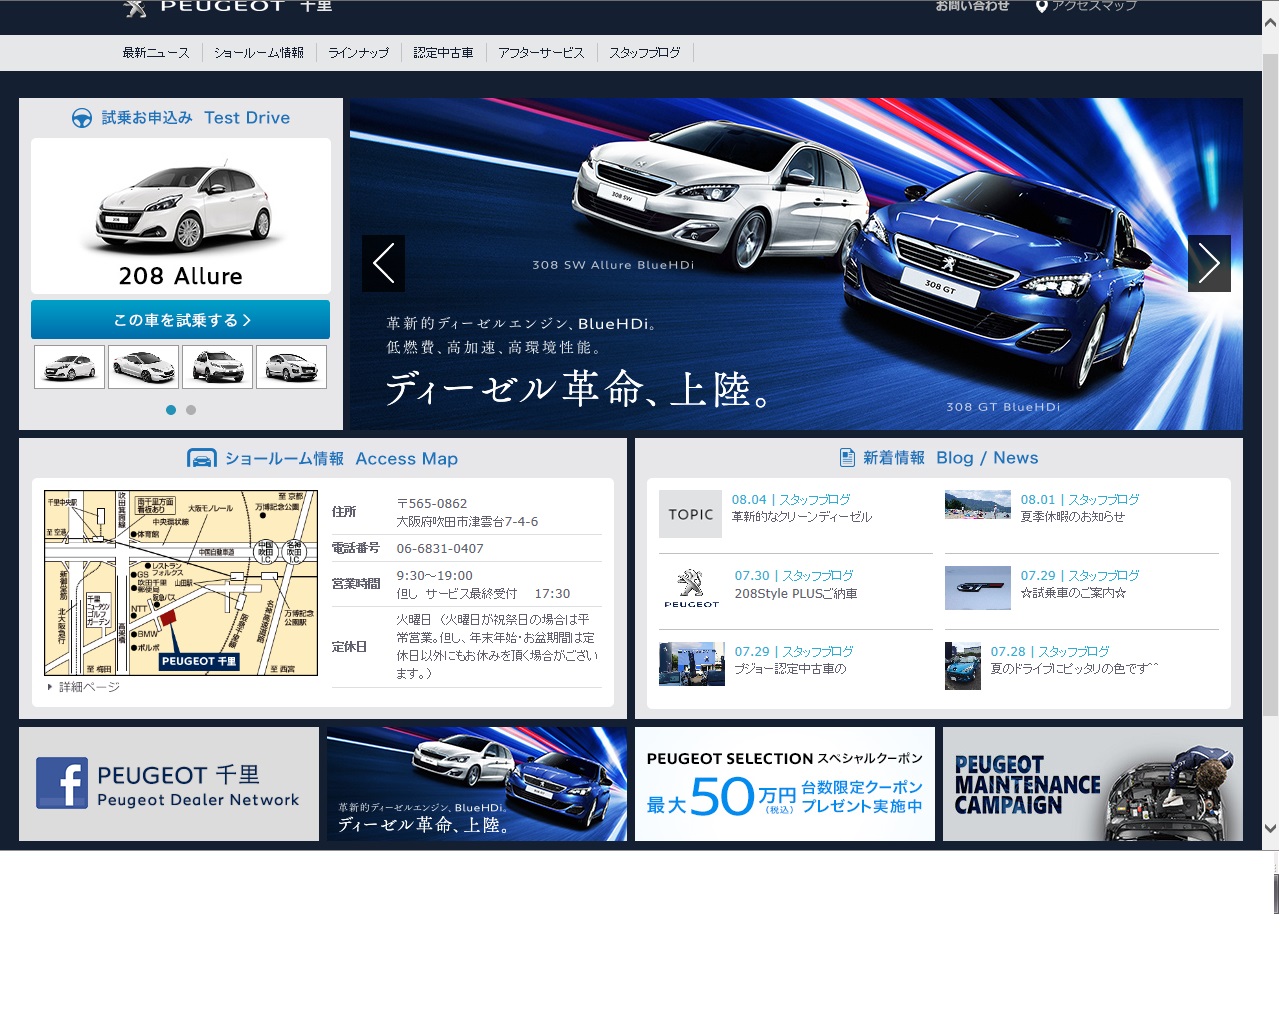Open the blue car thumbnail for 07.28 post
This screenshot has width=1280, height=1024.
[x=963, y=666]
